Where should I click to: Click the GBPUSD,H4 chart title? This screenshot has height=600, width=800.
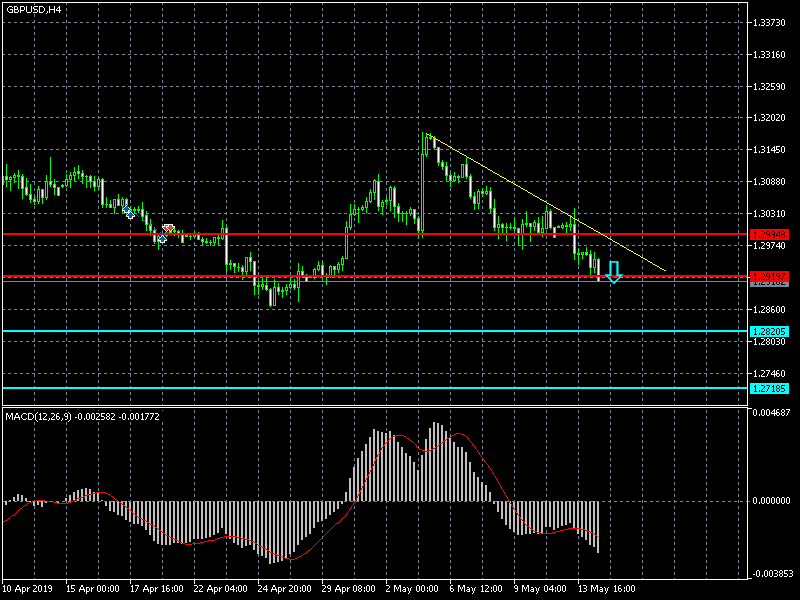(x=33, y=9)
